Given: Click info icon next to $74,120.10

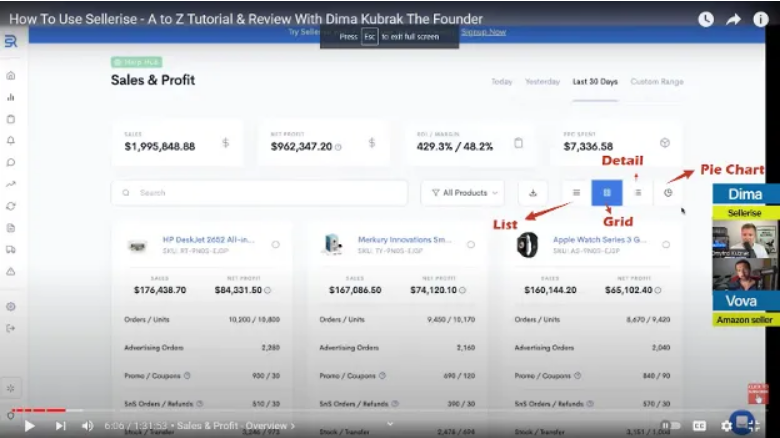Looking at the screenshot, I should coord(463,290).
